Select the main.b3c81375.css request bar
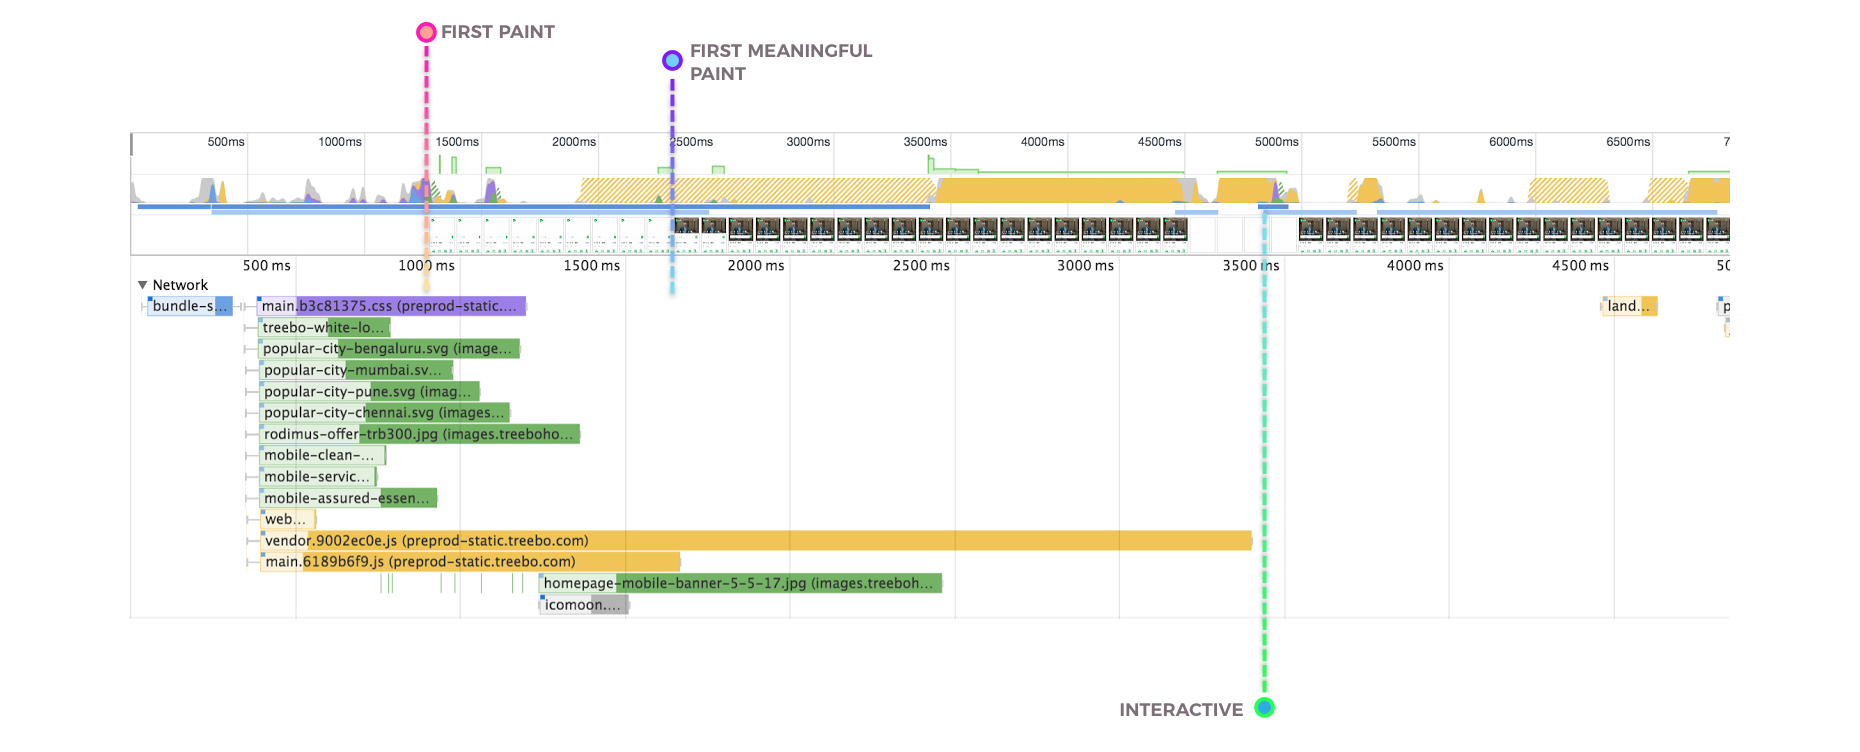Screen dimensions: 1860x752 click(x=391, y=306)
